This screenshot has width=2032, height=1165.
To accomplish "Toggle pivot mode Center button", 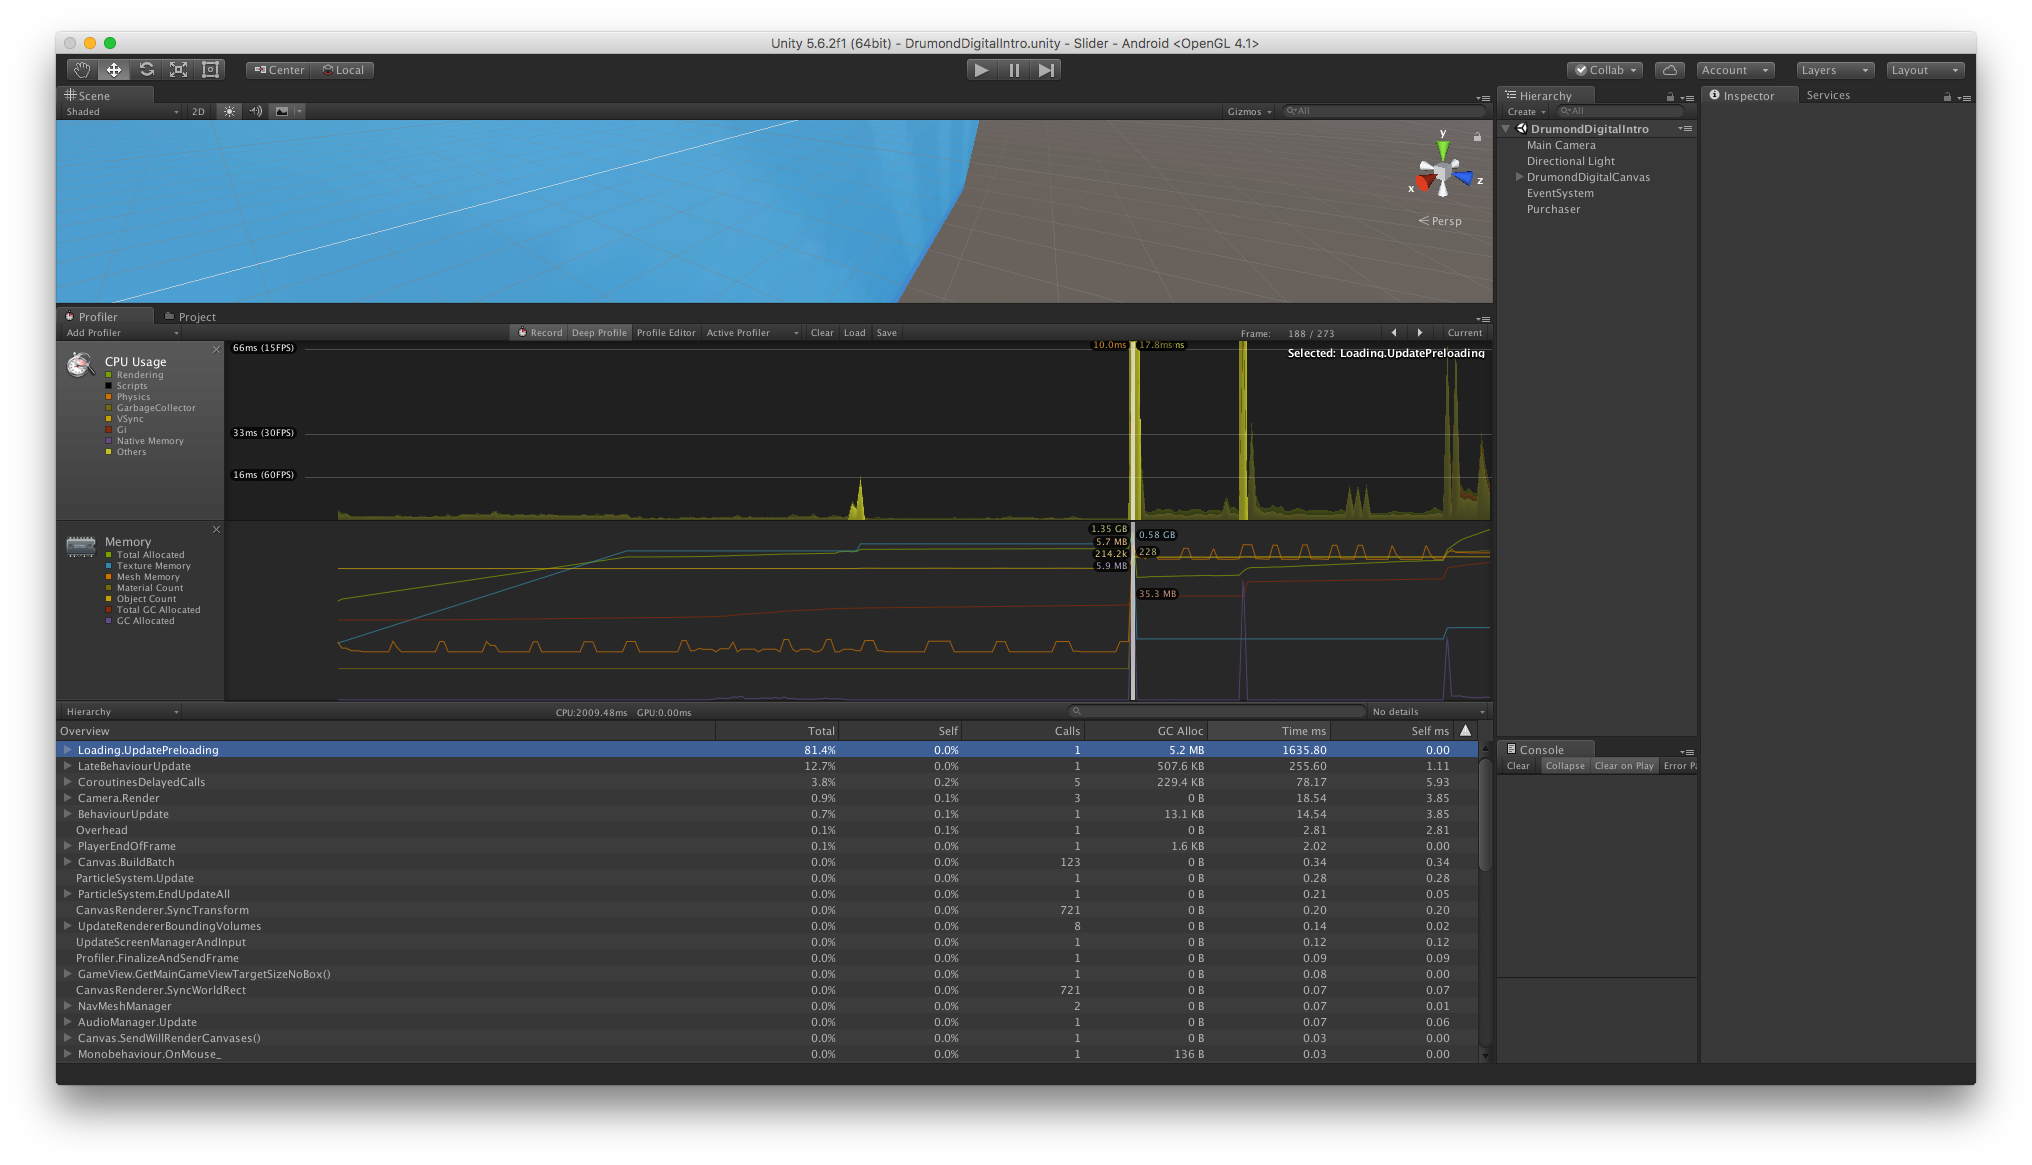I will pos(279,70).
